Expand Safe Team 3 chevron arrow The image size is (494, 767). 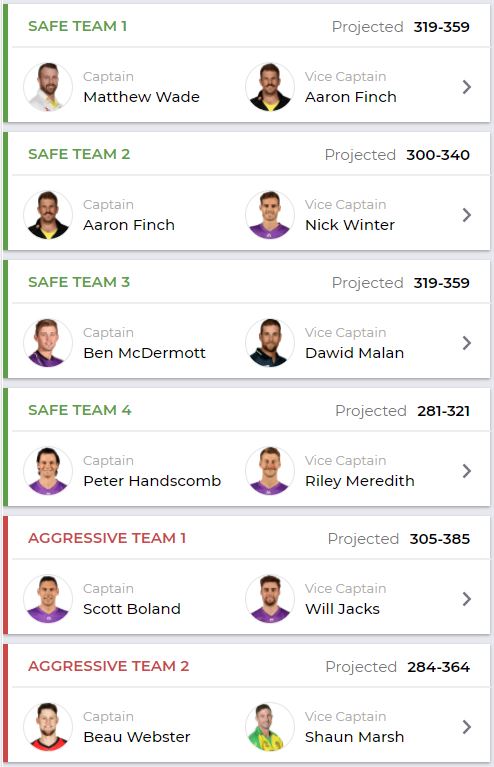point(467,343)
